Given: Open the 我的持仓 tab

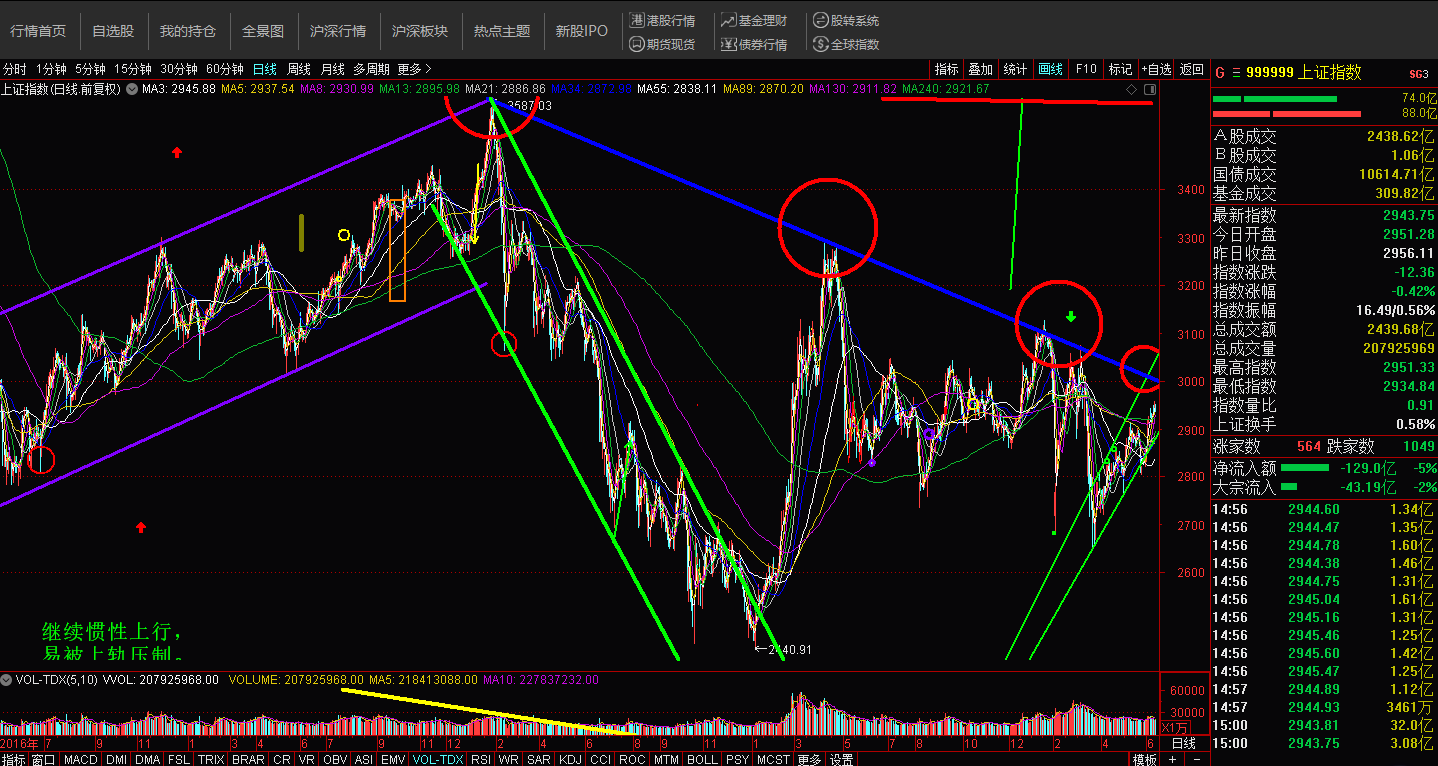Looking at the screenshot, I should pos(188,31).
